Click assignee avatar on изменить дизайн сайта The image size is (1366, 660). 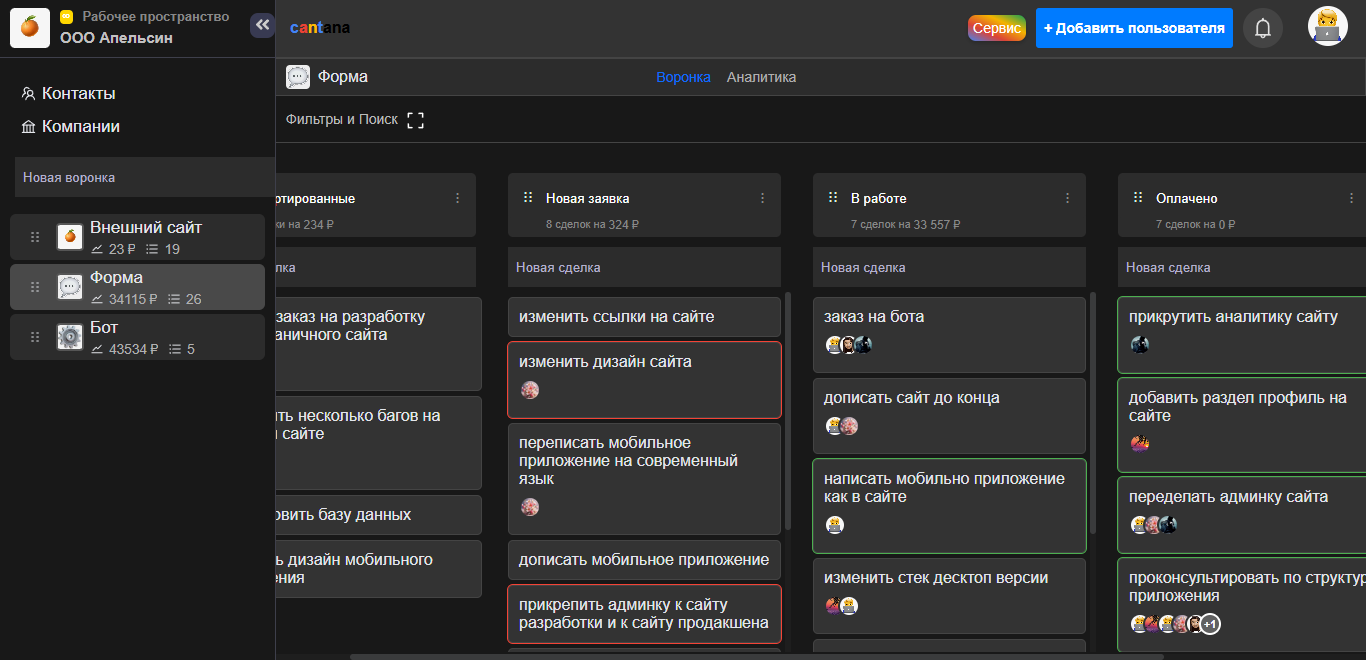530,390
